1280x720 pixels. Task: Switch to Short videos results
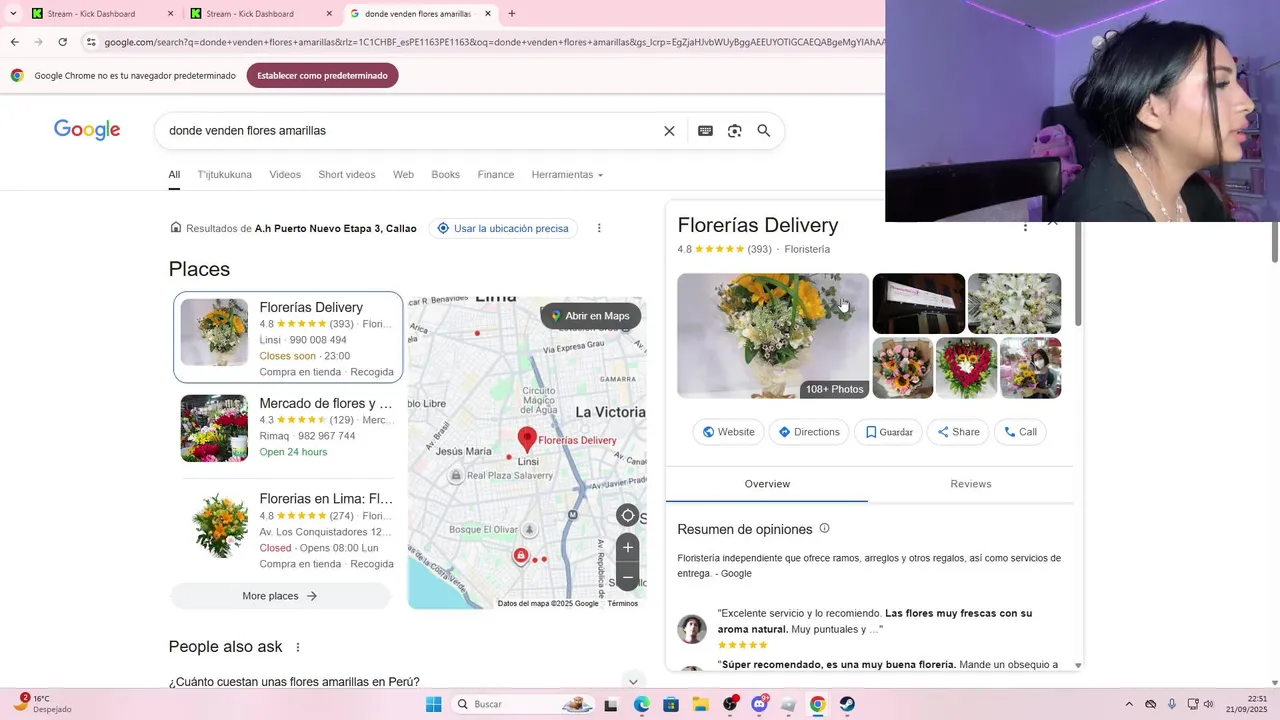(x=347, y=174)
